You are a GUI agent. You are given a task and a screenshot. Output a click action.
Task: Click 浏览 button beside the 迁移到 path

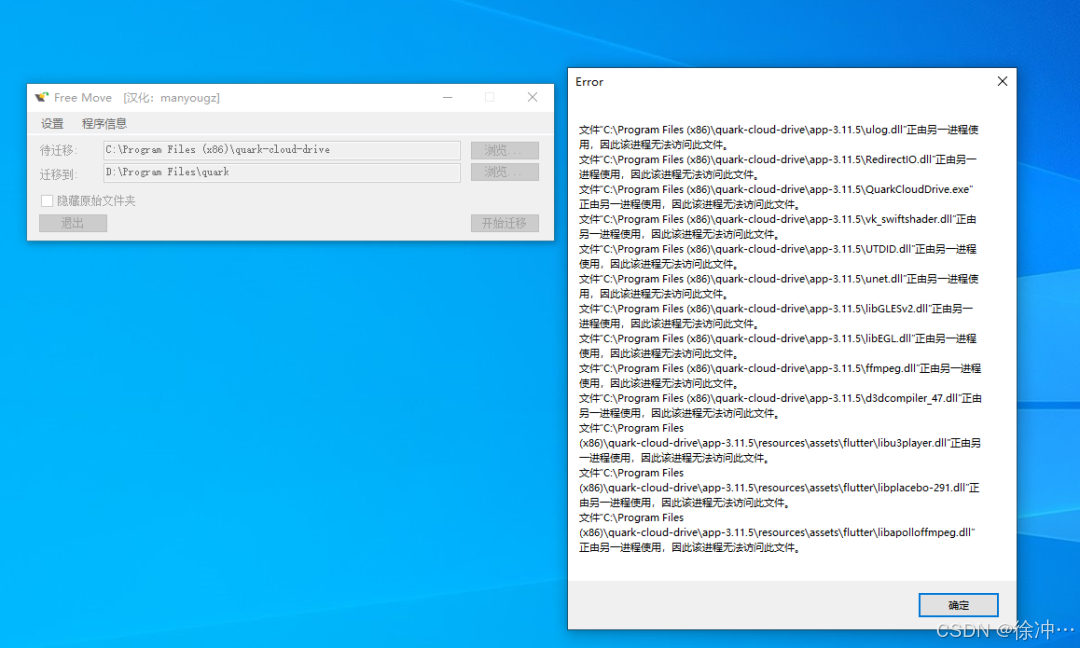[504, 172]
